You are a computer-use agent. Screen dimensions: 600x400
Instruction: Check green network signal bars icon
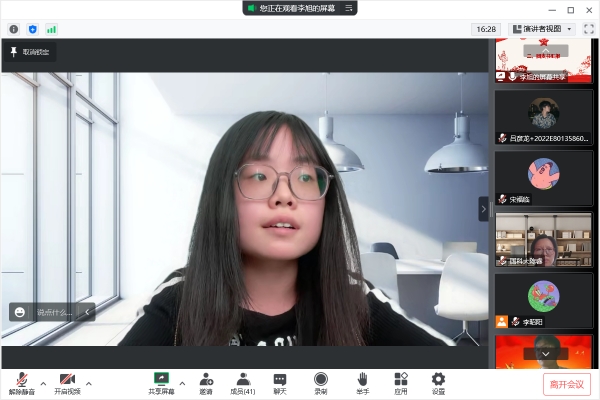[51, 29]
